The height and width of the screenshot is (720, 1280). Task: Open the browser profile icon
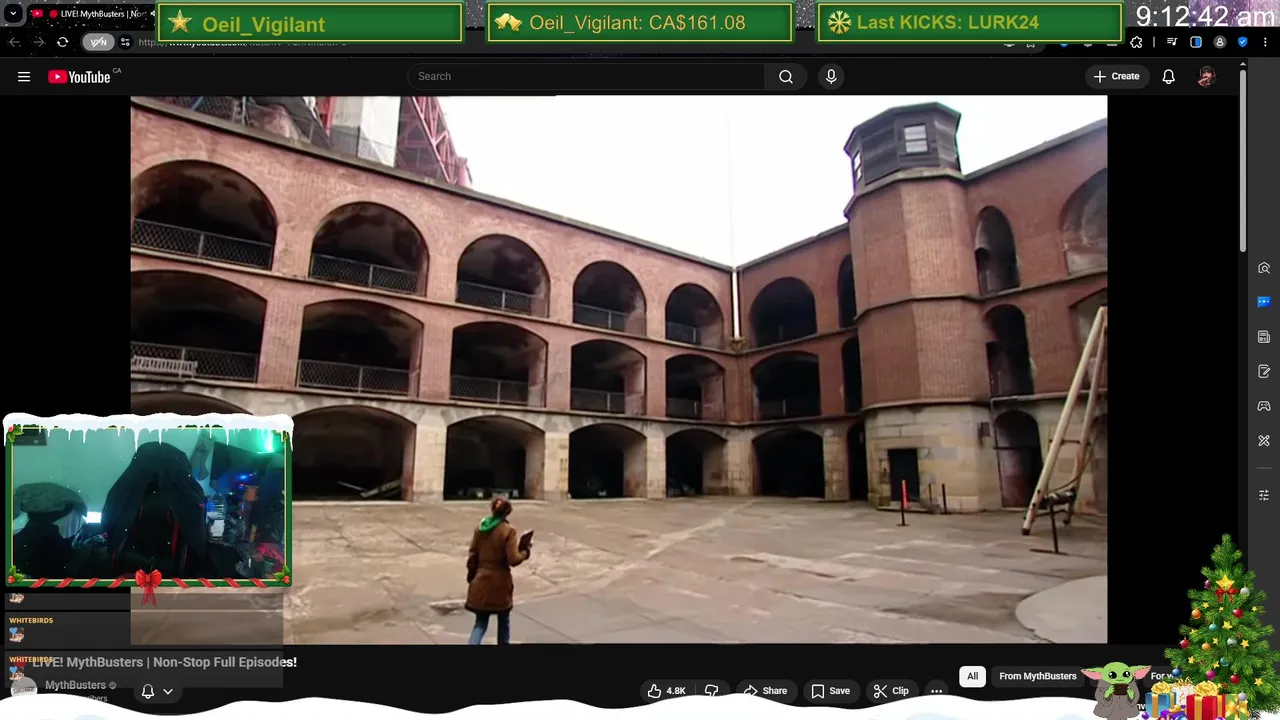coord(1219,42)
